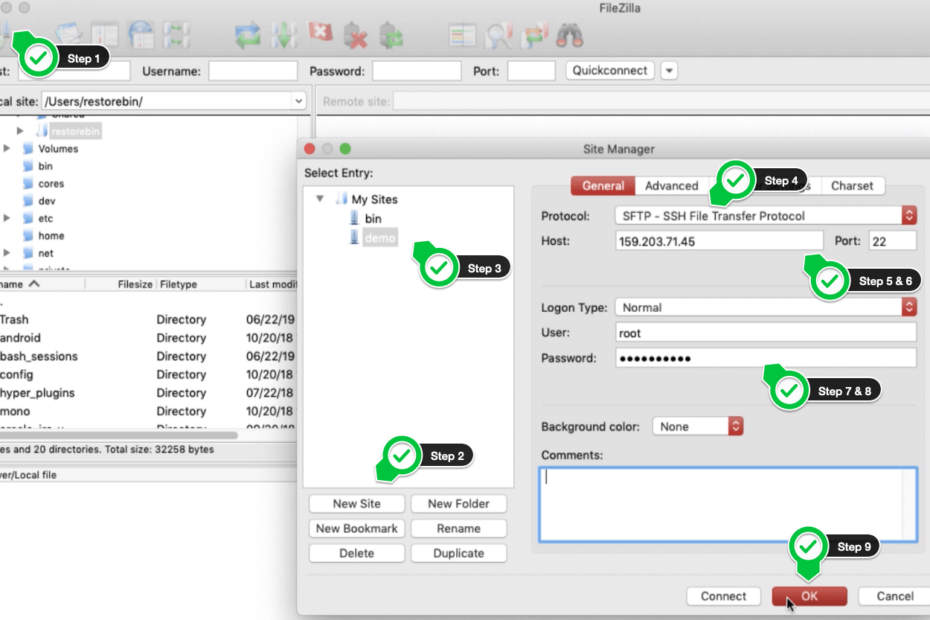Screen dimensions: 930x620
Task: Click the Cancel button in Site Manager
Action: 894,596
